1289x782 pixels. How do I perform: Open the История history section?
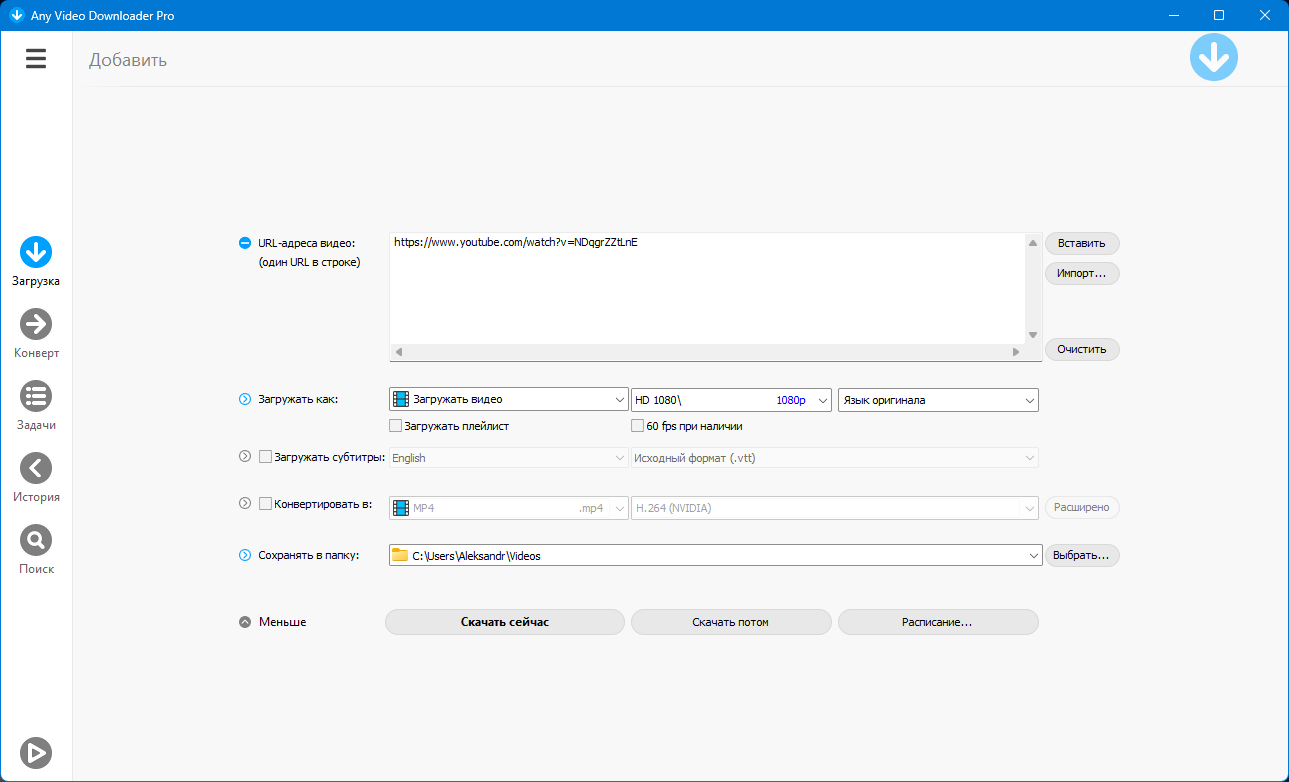click(36, 469)
